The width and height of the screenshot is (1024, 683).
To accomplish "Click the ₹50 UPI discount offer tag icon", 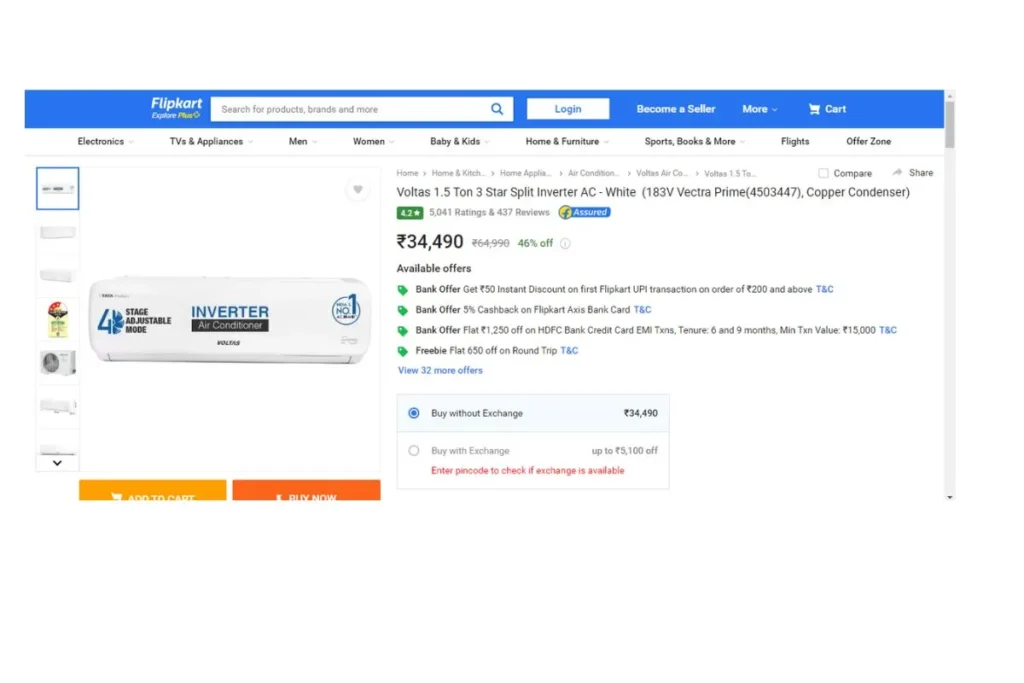I will (403, 290).
